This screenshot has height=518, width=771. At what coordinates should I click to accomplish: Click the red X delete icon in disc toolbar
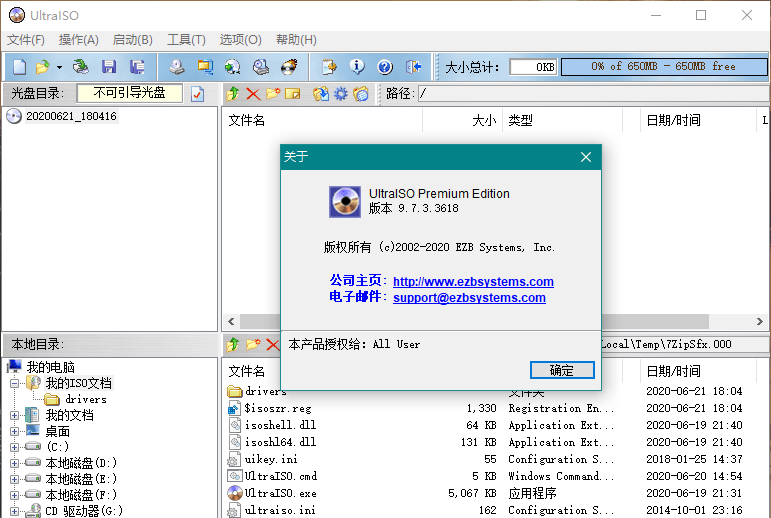click(253, 93)
